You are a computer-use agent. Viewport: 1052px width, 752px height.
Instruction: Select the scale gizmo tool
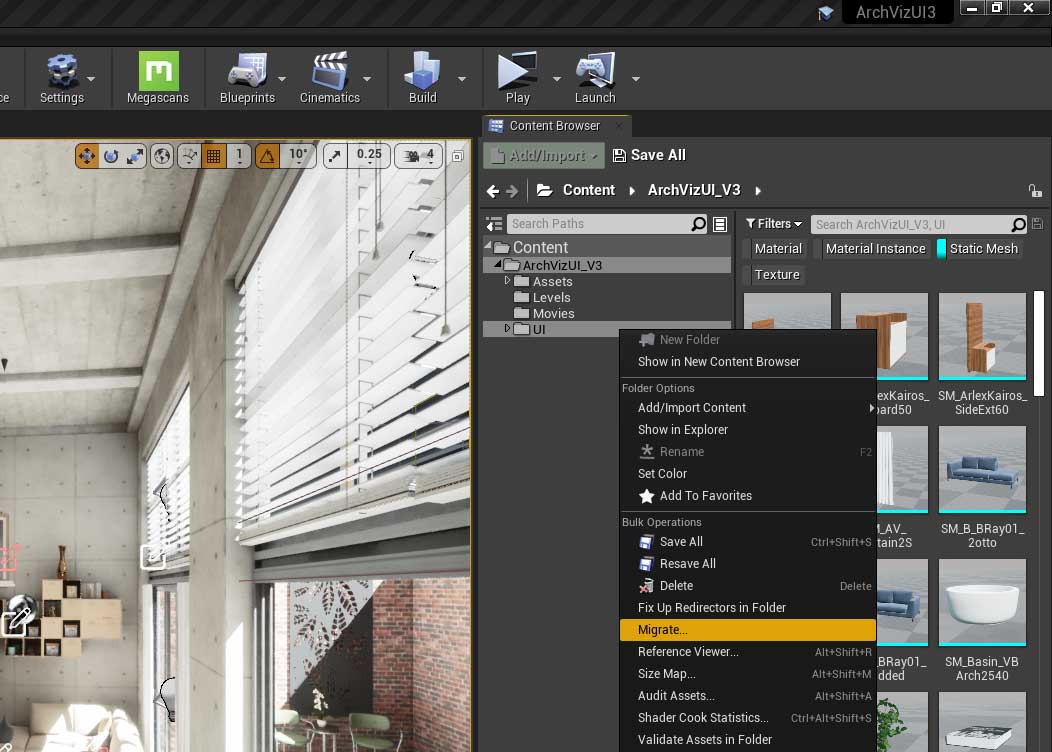135,156
